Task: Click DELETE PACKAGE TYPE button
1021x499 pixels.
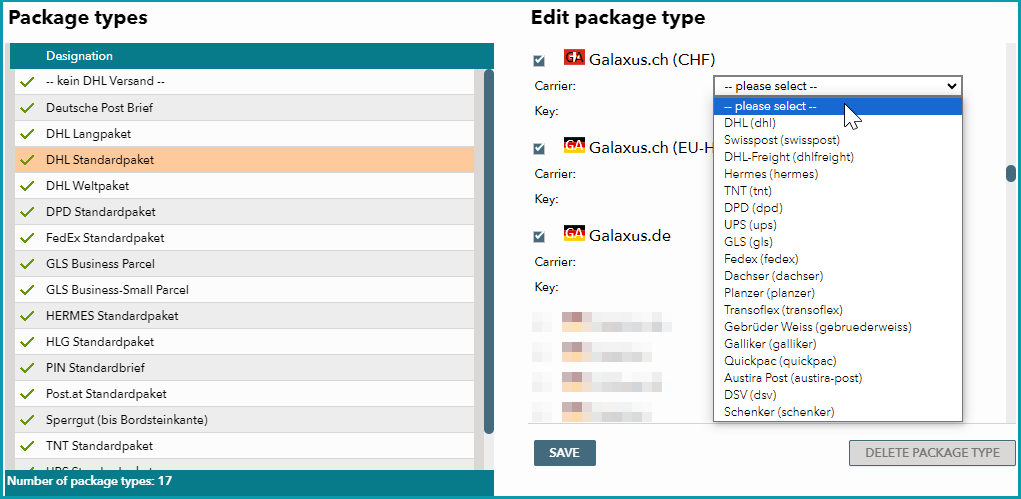Action: point(932,453)
